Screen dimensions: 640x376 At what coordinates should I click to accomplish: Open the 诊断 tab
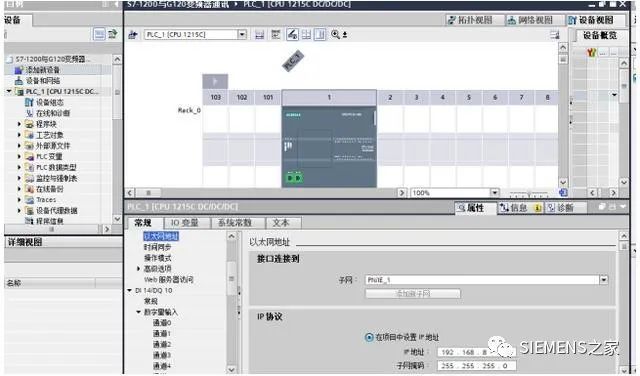565,208
